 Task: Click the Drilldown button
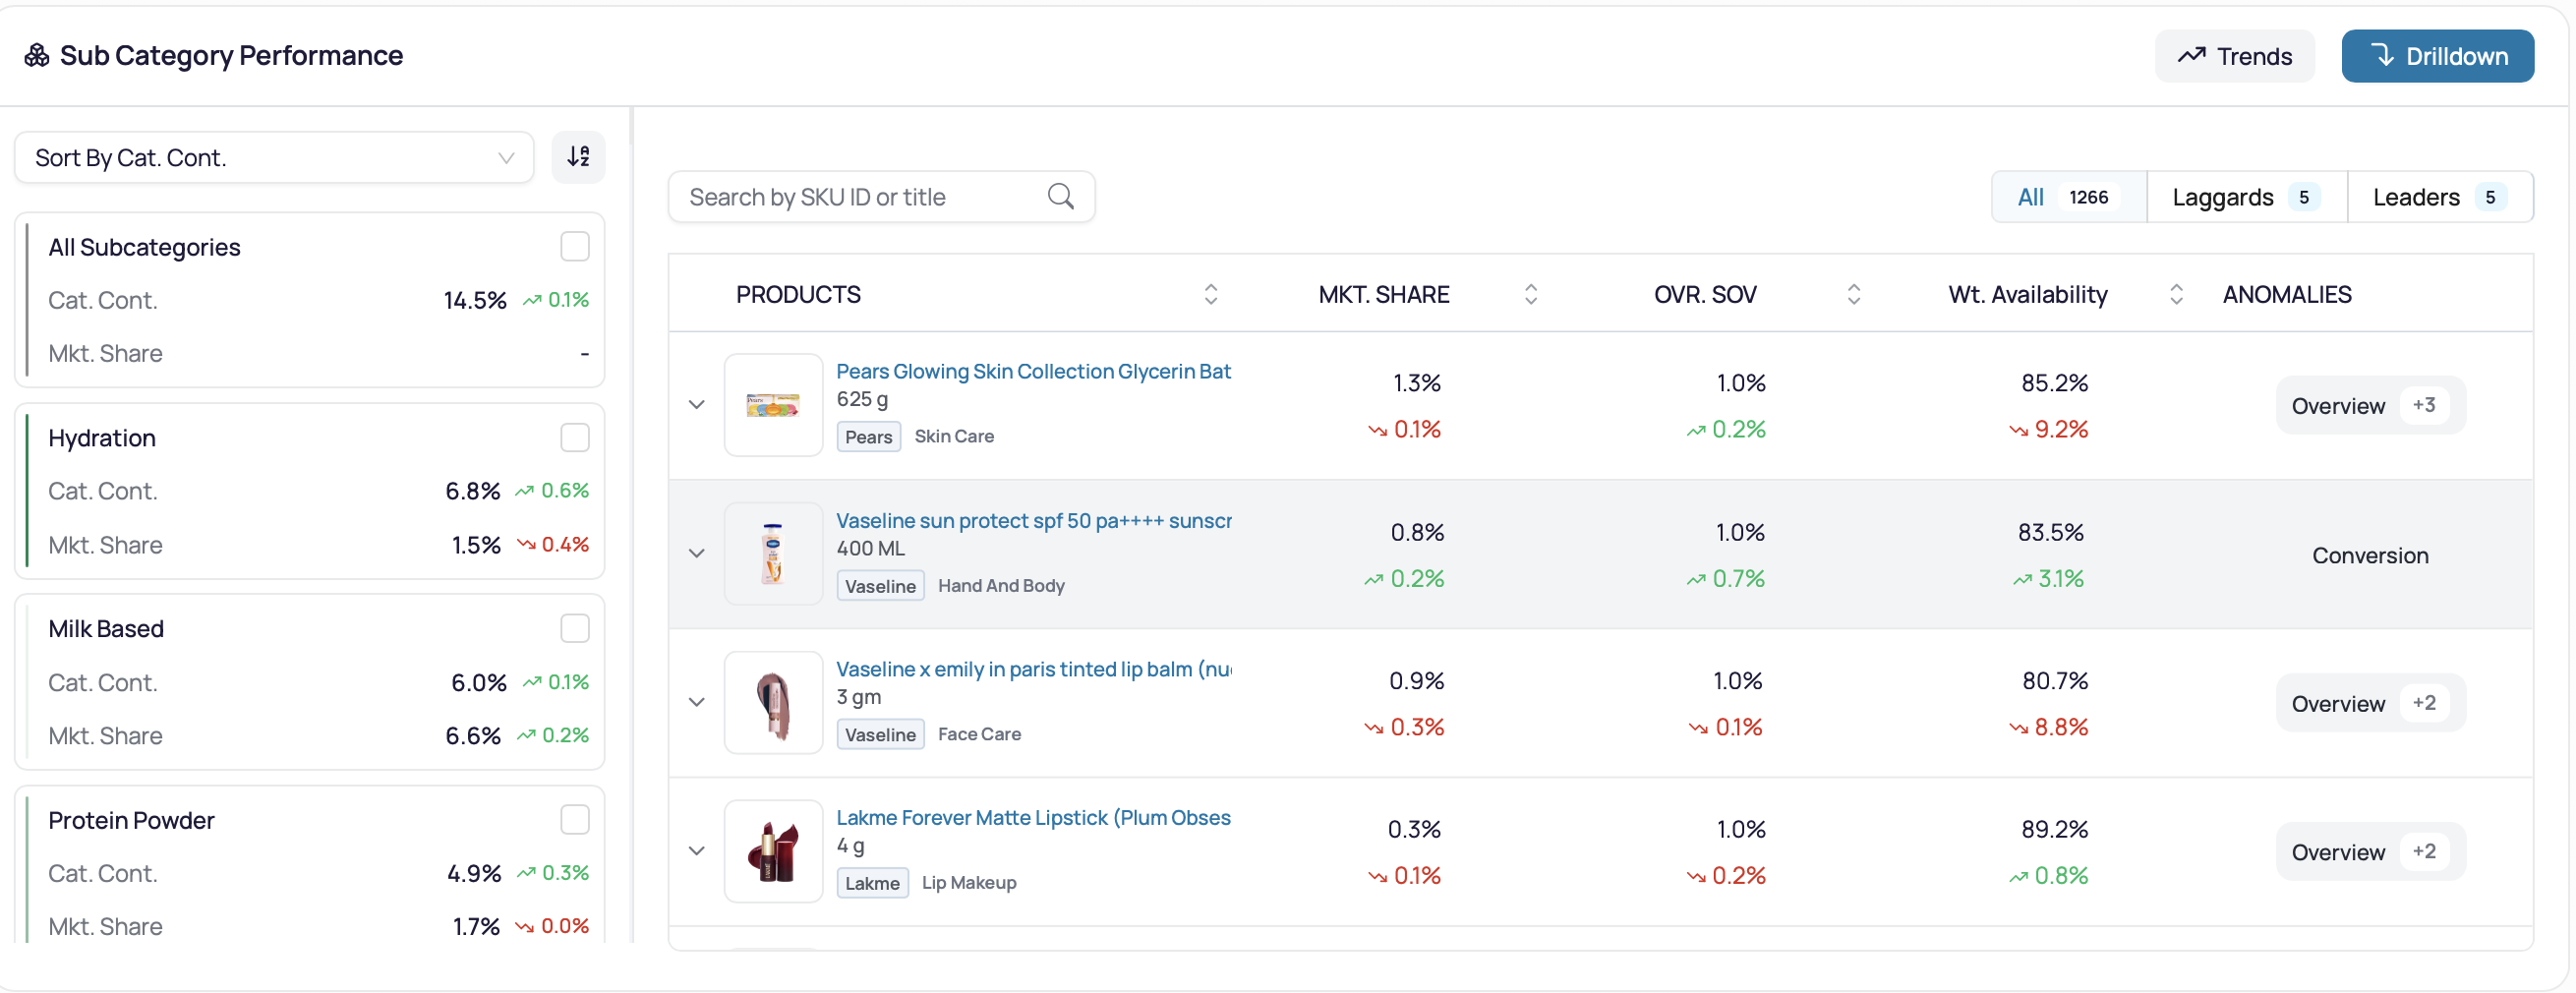point(2437,56)
